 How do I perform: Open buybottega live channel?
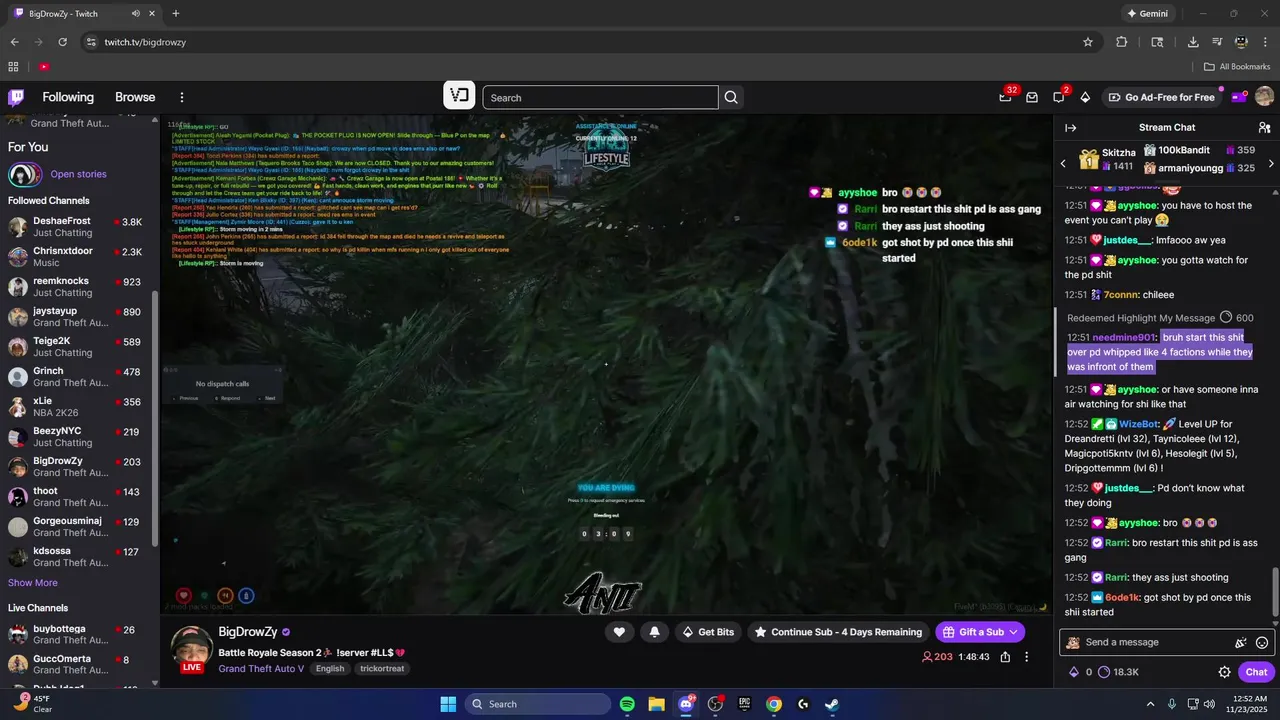click(x=78, y=635)
